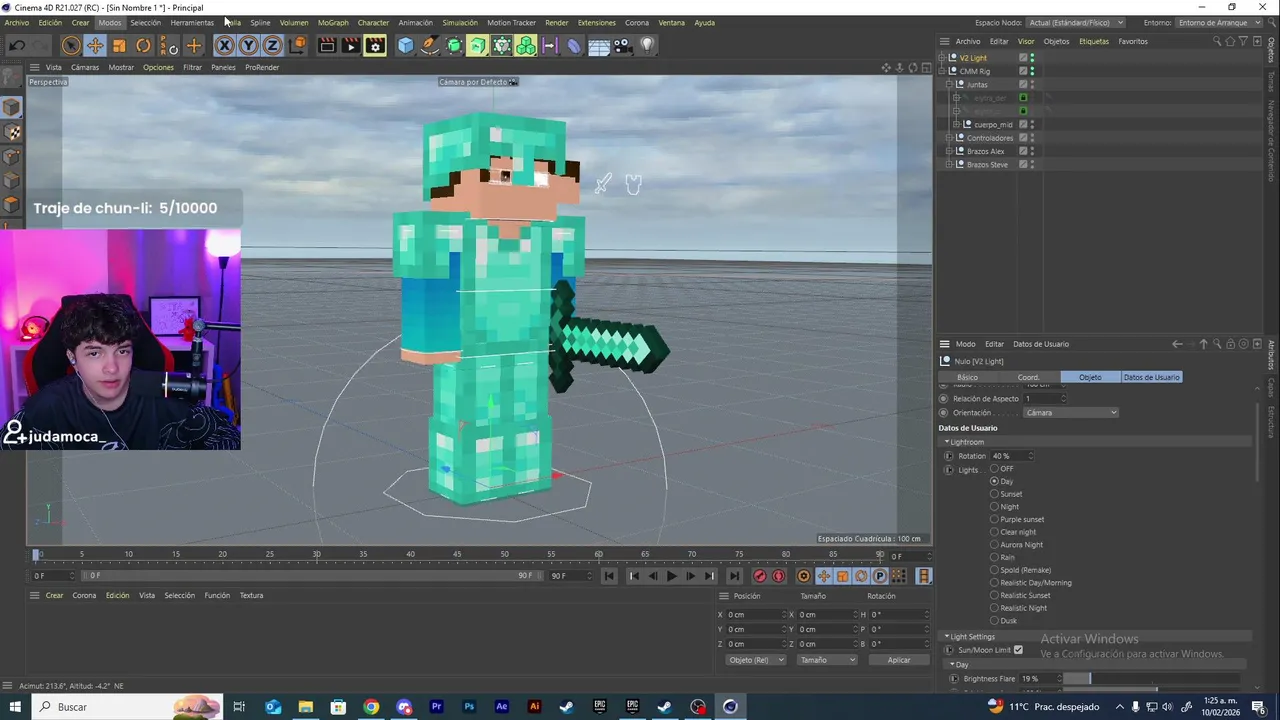Collapse the Juntas object group
This screenshot has width=1280, height=720.
click(949, 84)
